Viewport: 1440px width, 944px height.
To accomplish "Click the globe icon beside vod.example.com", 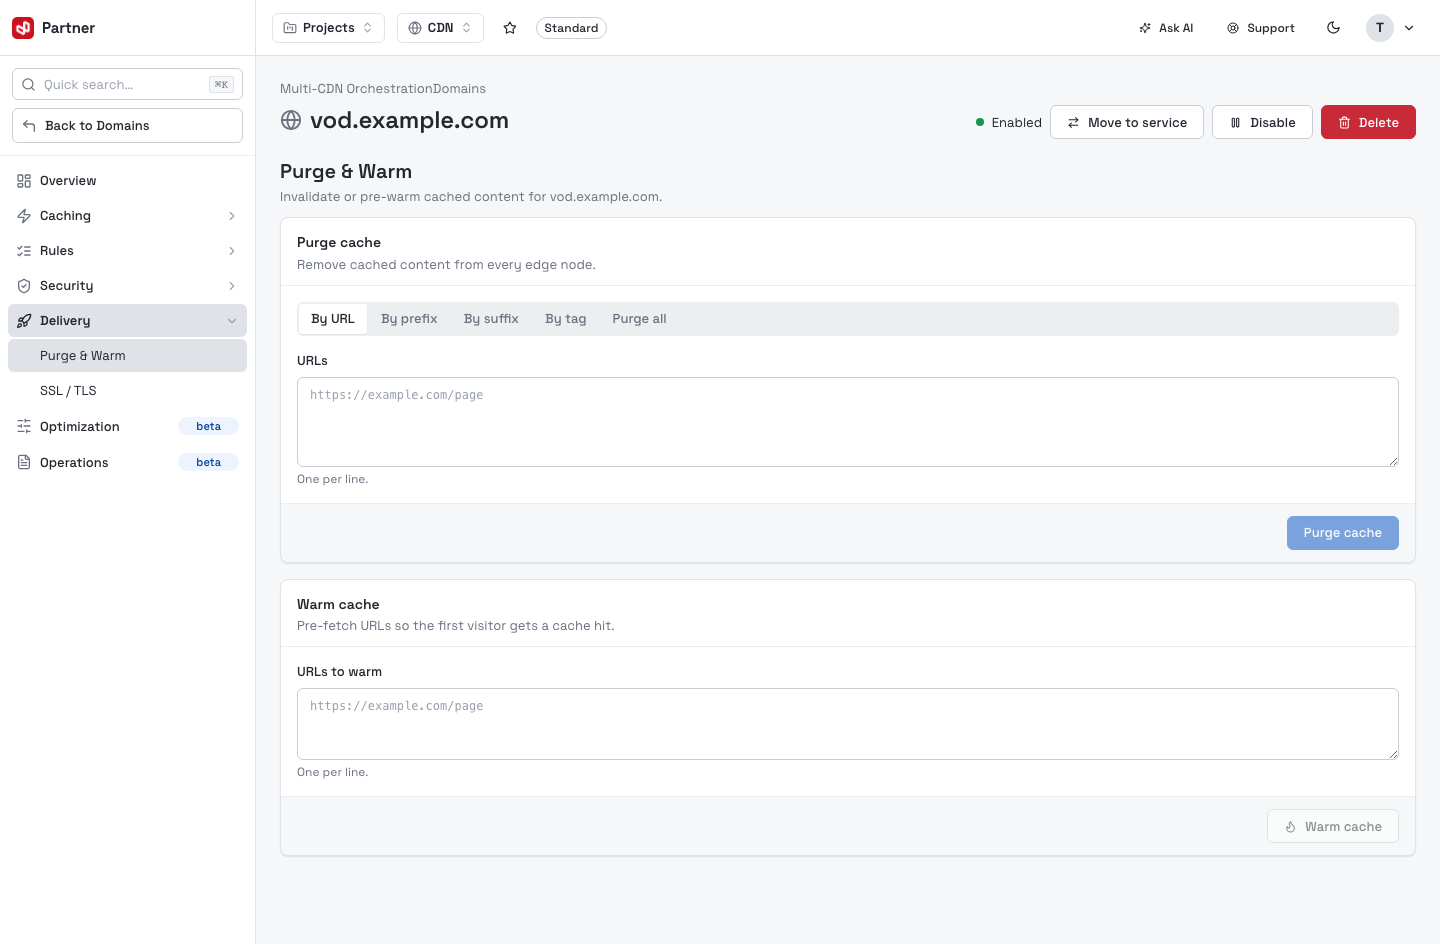I will tap(291, 120).
